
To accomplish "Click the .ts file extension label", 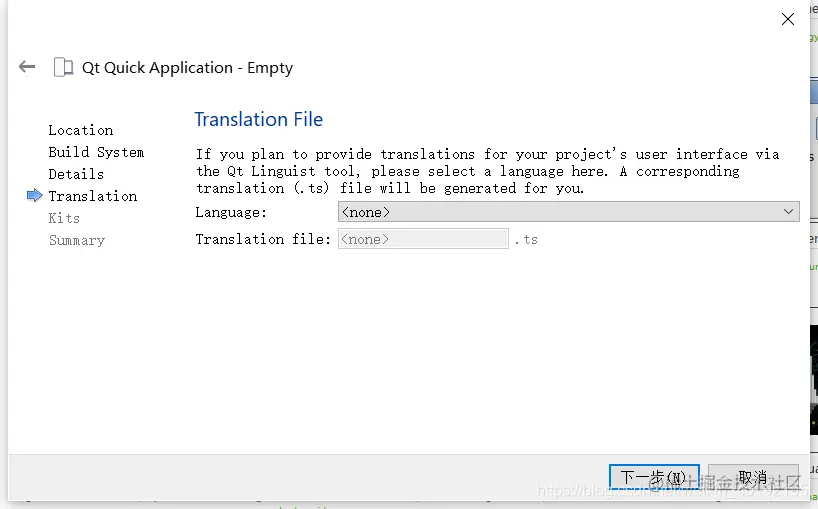I will 526,239.
